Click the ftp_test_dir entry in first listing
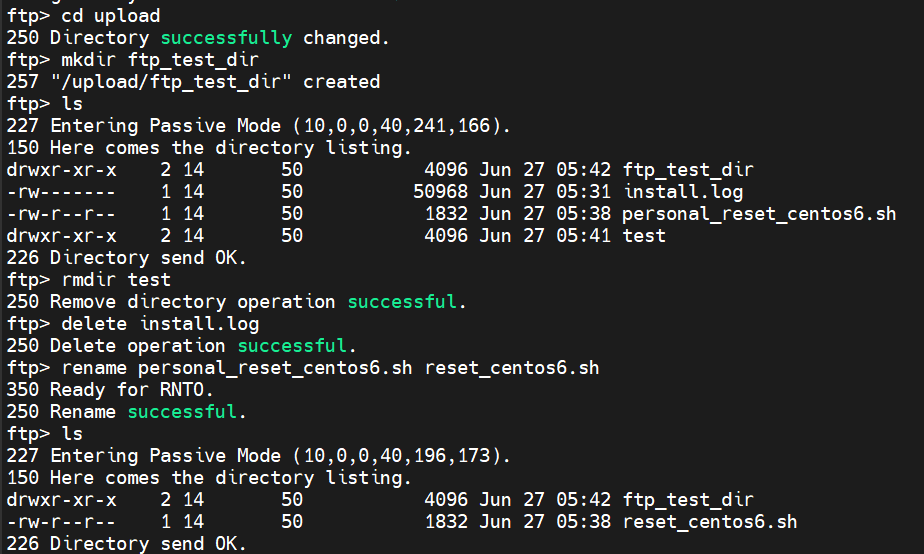This screenshot has width=924, height=554. click(x=688, y=170)
